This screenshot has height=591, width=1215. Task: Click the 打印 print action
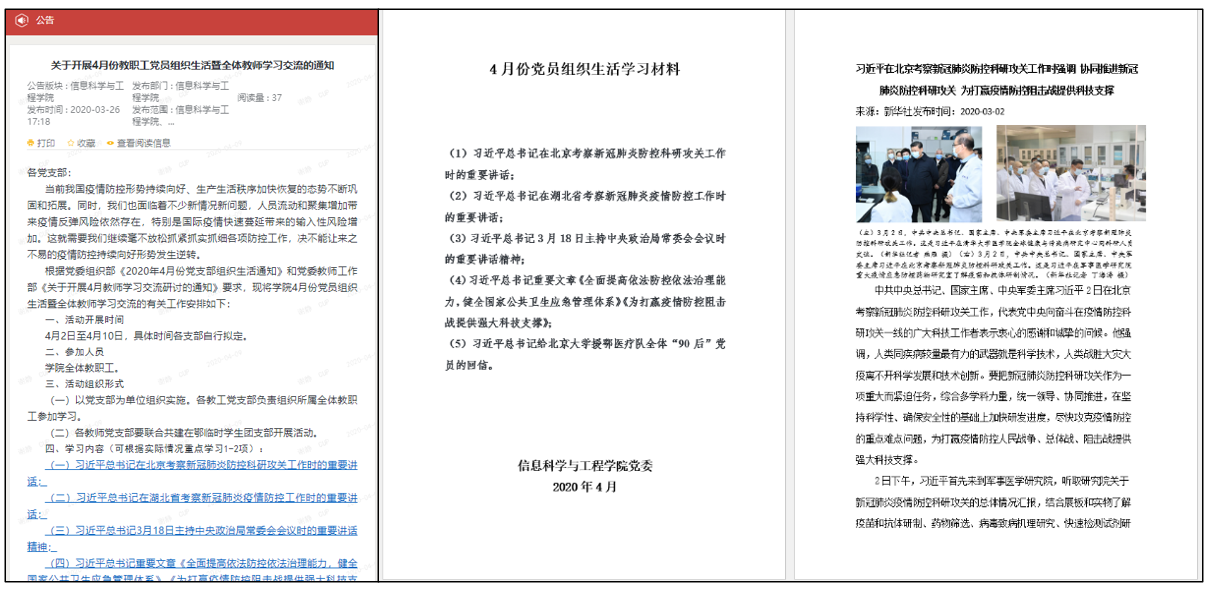[44, 142]
